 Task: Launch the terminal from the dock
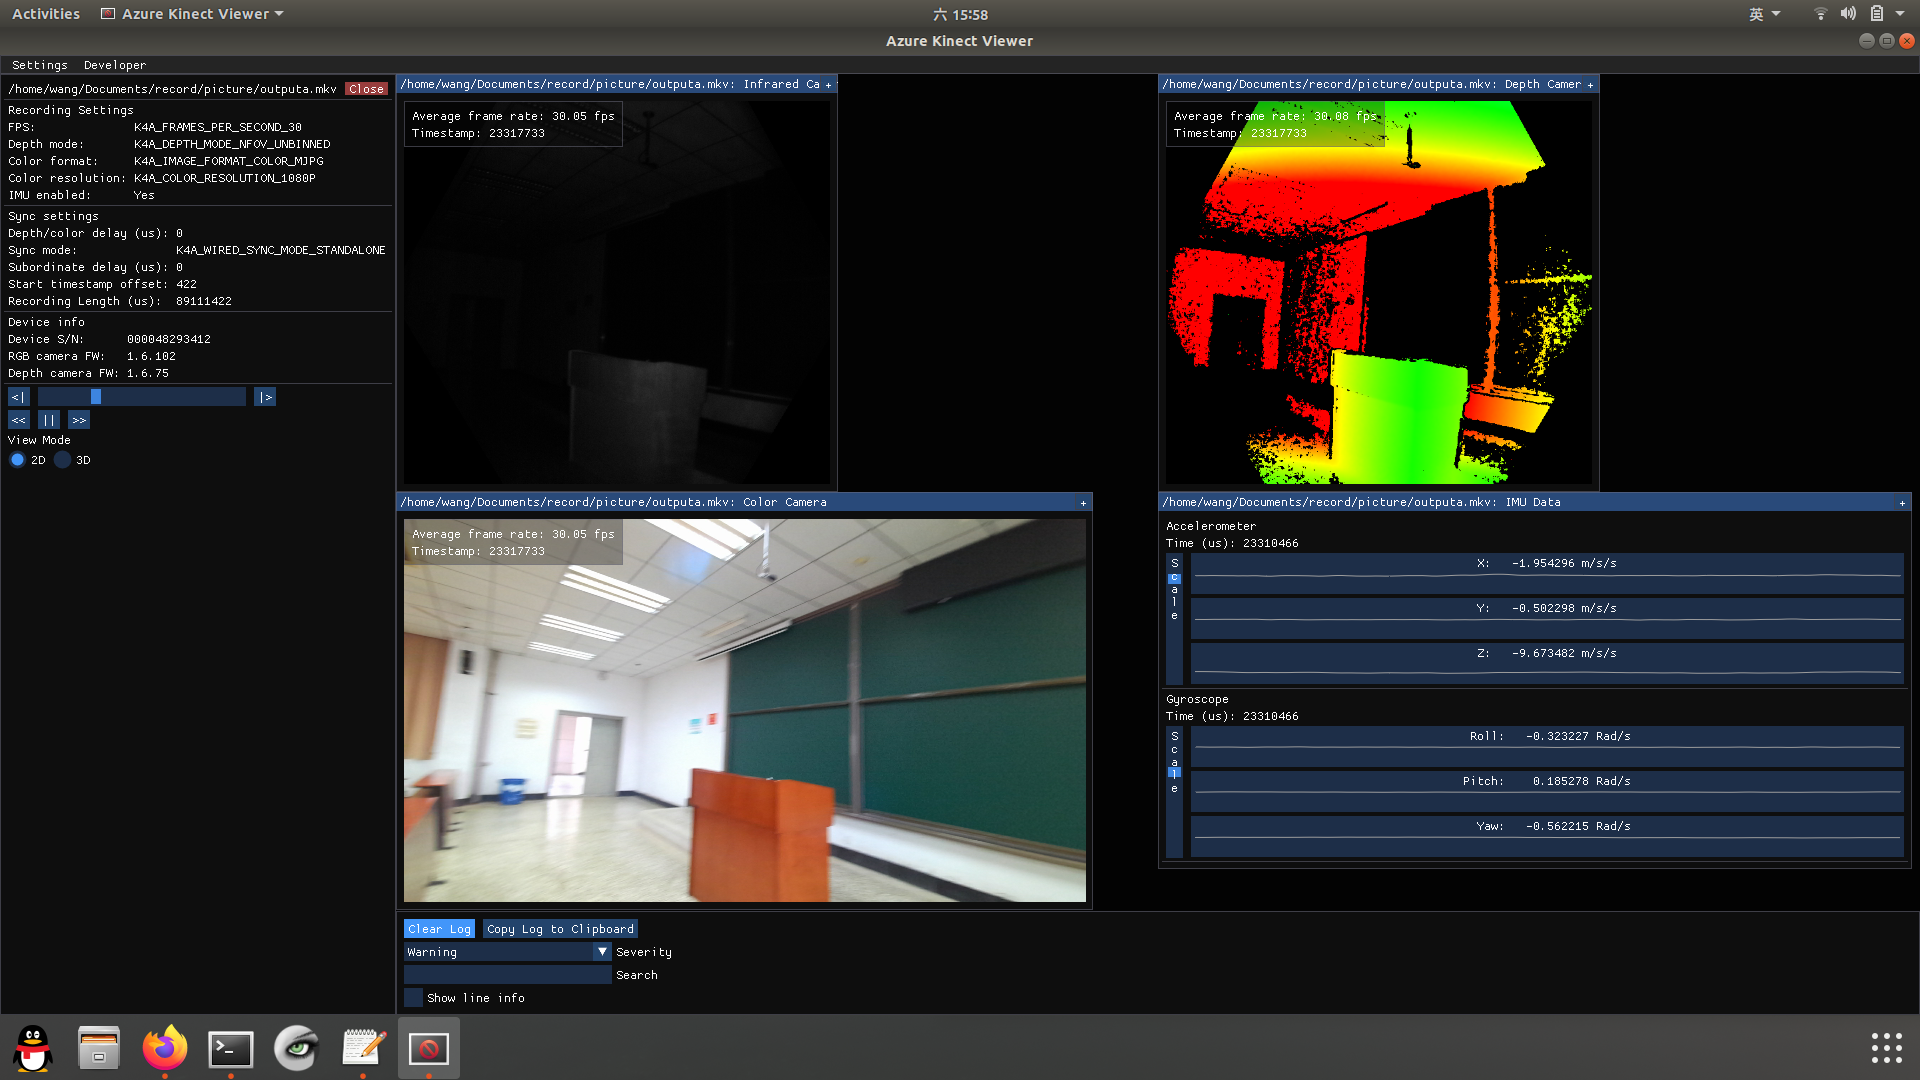(230, 1048)
